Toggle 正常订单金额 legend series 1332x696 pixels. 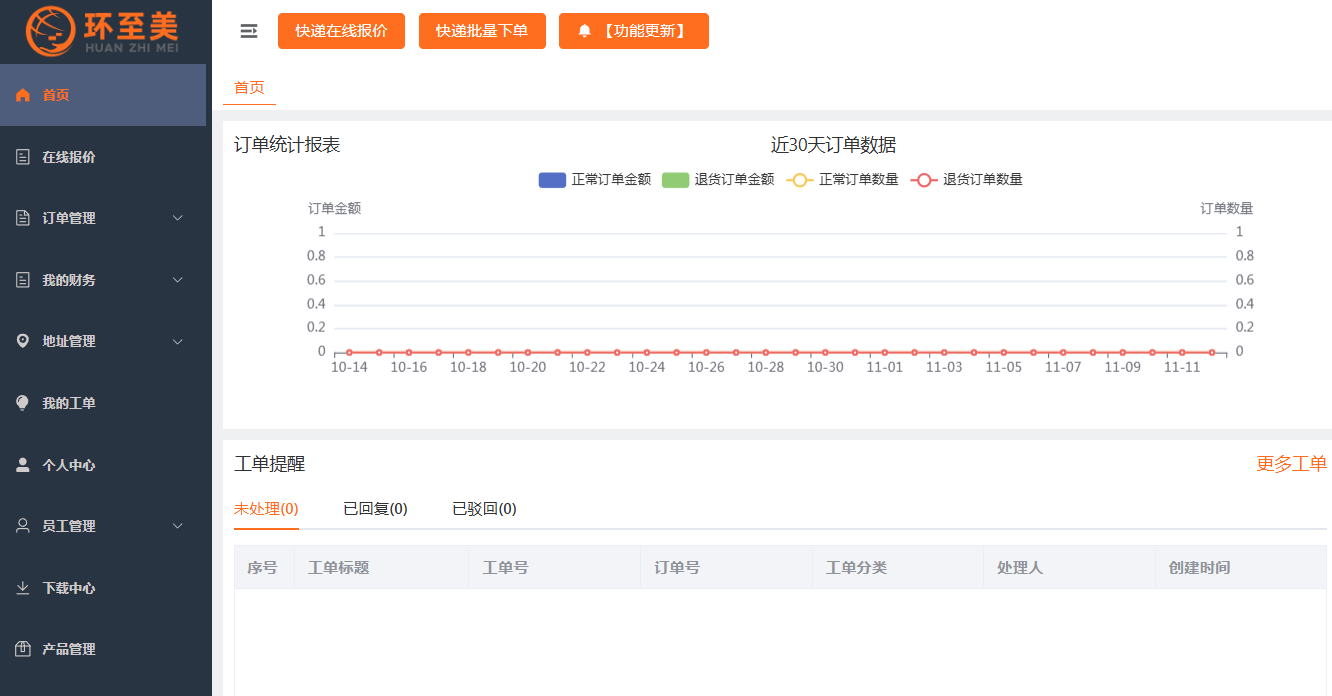(595, 180)
